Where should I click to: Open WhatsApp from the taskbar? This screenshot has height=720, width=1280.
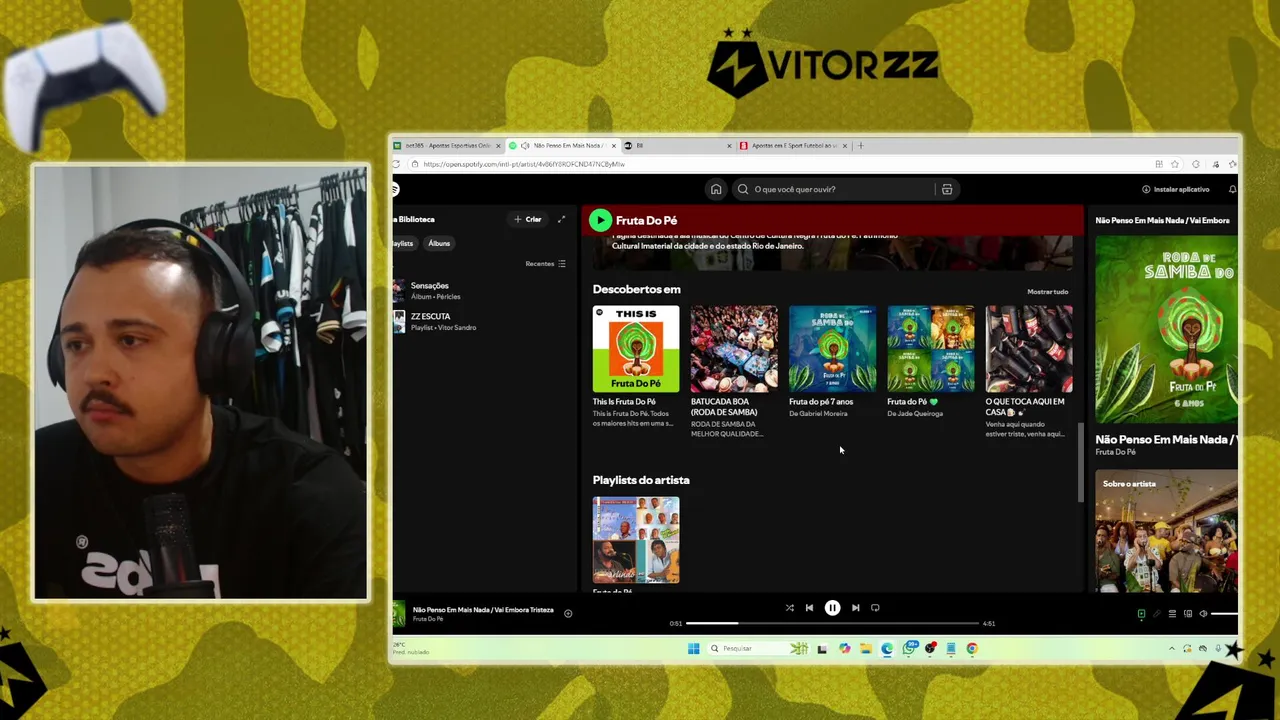909,648
